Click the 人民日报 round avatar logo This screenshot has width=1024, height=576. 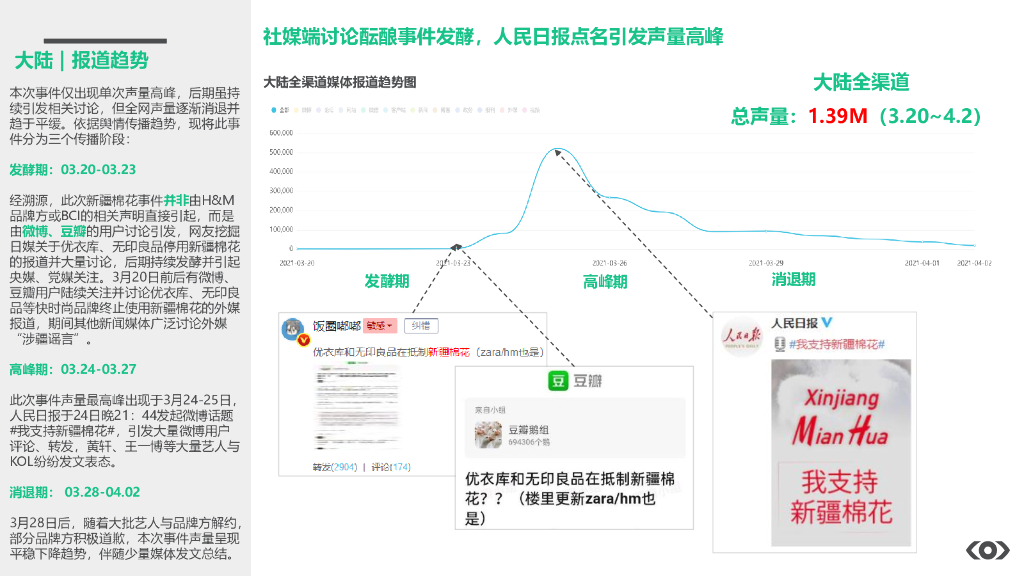[741, 338]
